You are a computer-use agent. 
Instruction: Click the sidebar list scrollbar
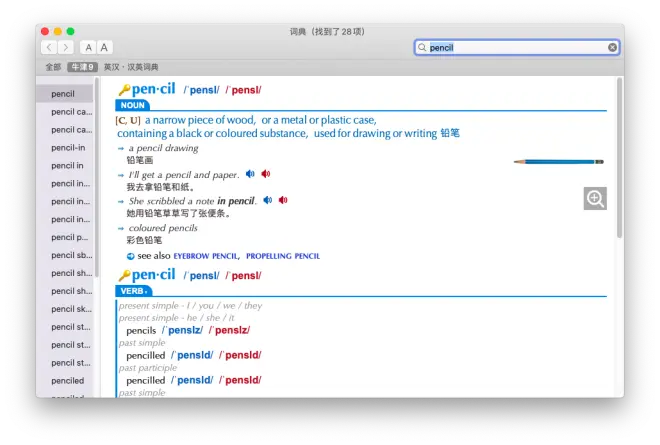[x=97, y=177]
